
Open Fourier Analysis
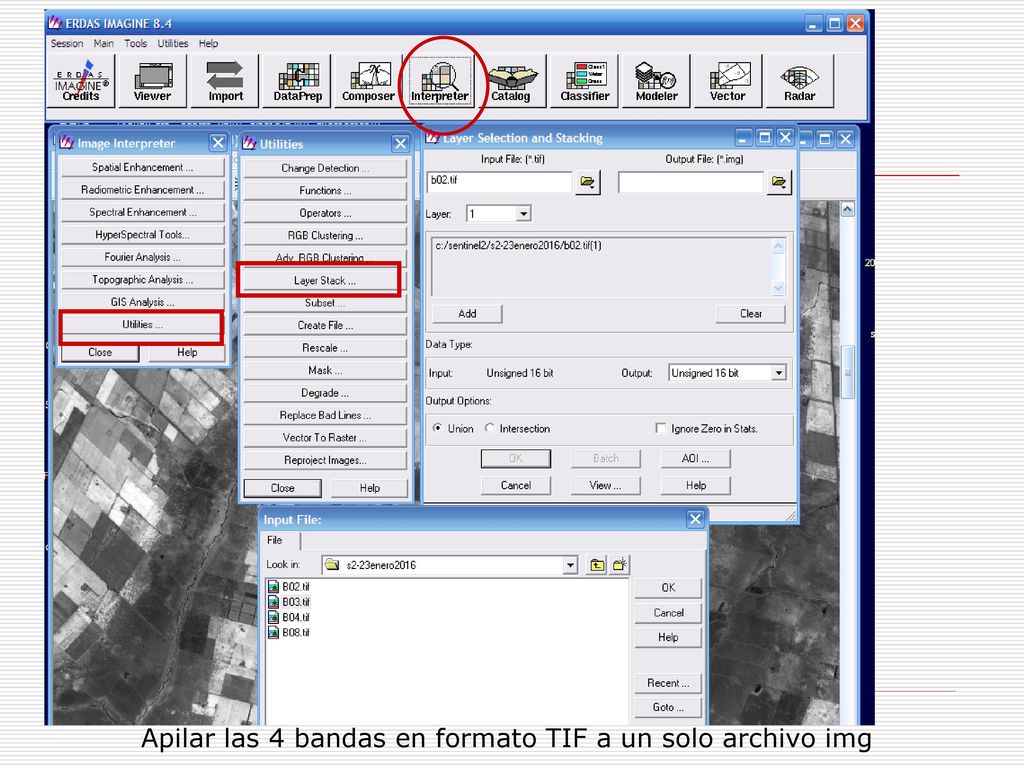point(142,257)
